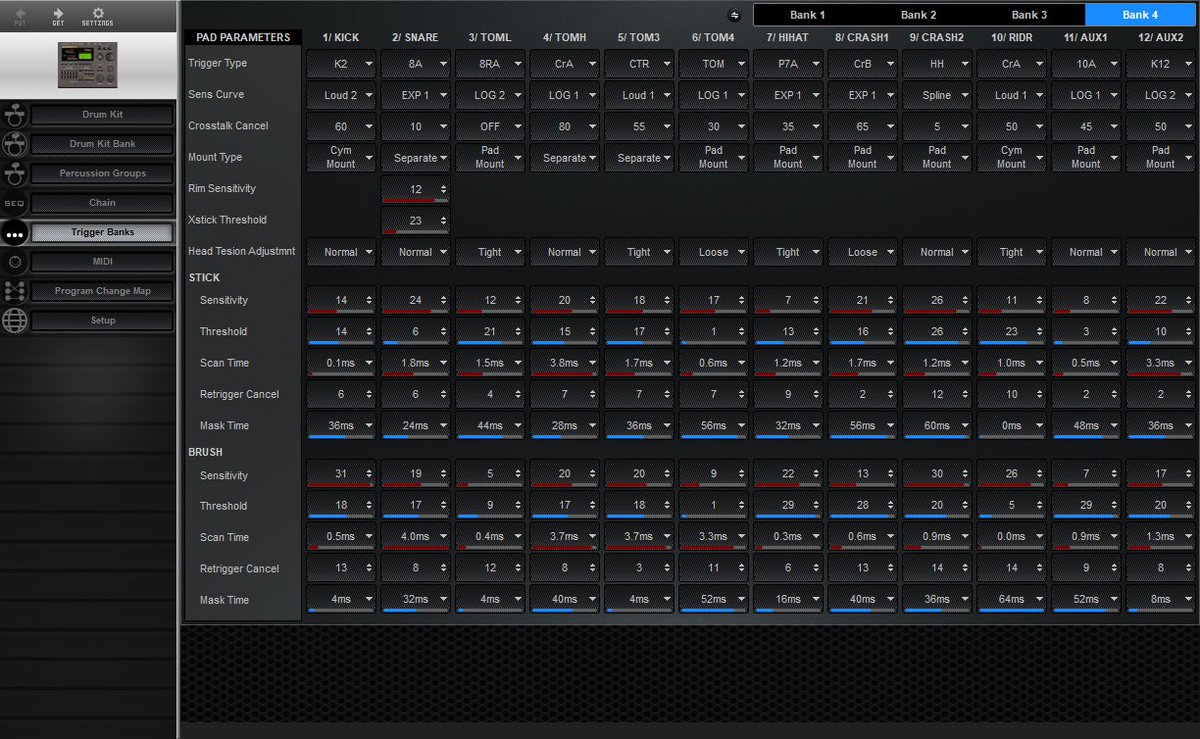This screenshot has height=739, width=1200.
Task: Select the Bank 4 tab
Action: (1140, 15)
